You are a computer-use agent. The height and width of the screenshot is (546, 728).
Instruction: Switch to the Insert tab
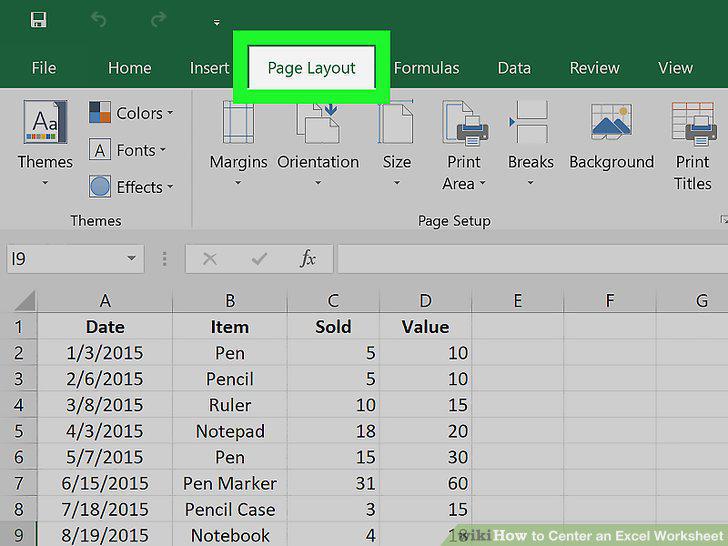pyautogui.click(x=209, y=68)
